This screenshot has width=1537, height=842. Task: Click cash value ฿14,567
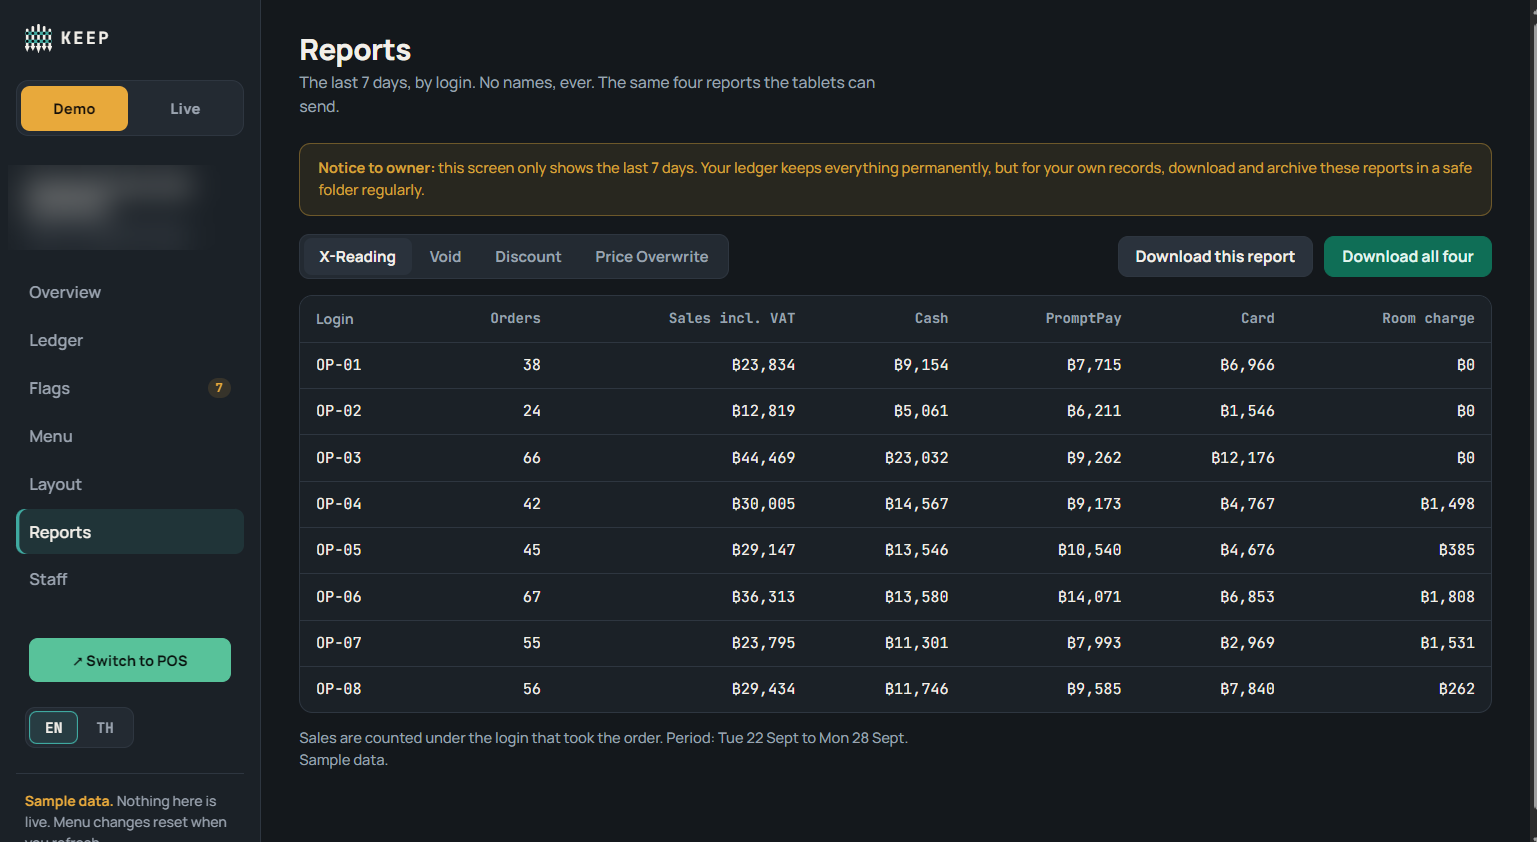coord(916,504)
